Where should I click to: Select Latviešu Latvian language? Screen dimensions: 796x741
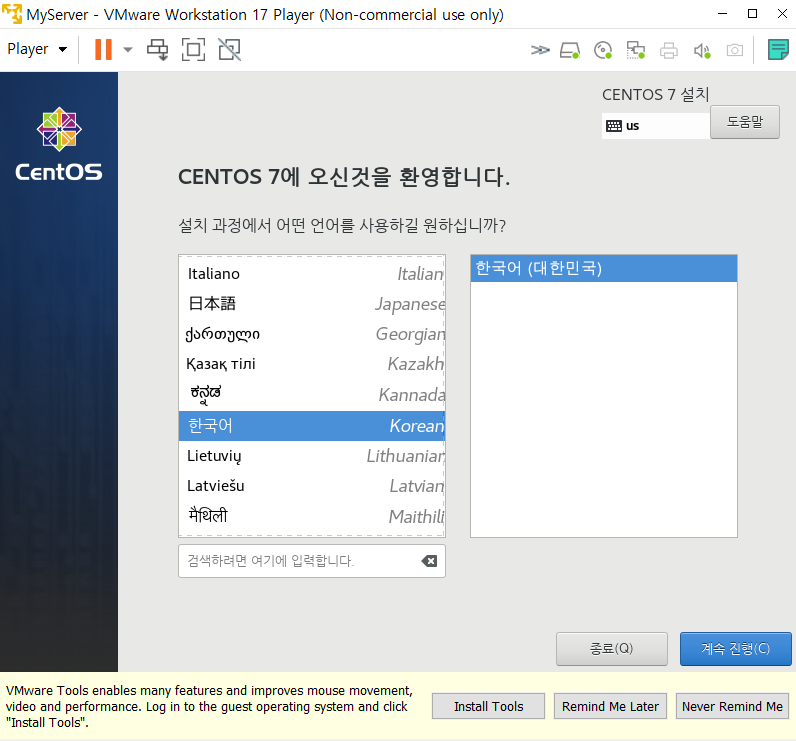312,486
